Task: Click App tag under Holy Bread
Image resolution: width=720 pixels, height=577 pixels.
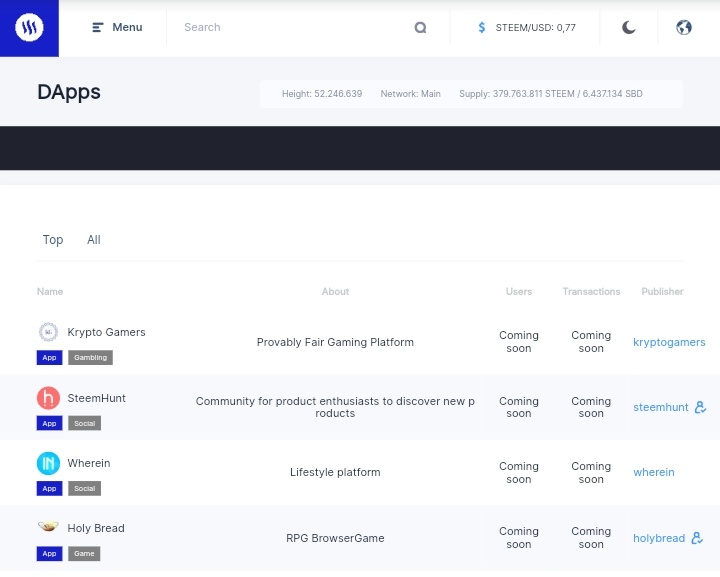Action: coord(49,554)
